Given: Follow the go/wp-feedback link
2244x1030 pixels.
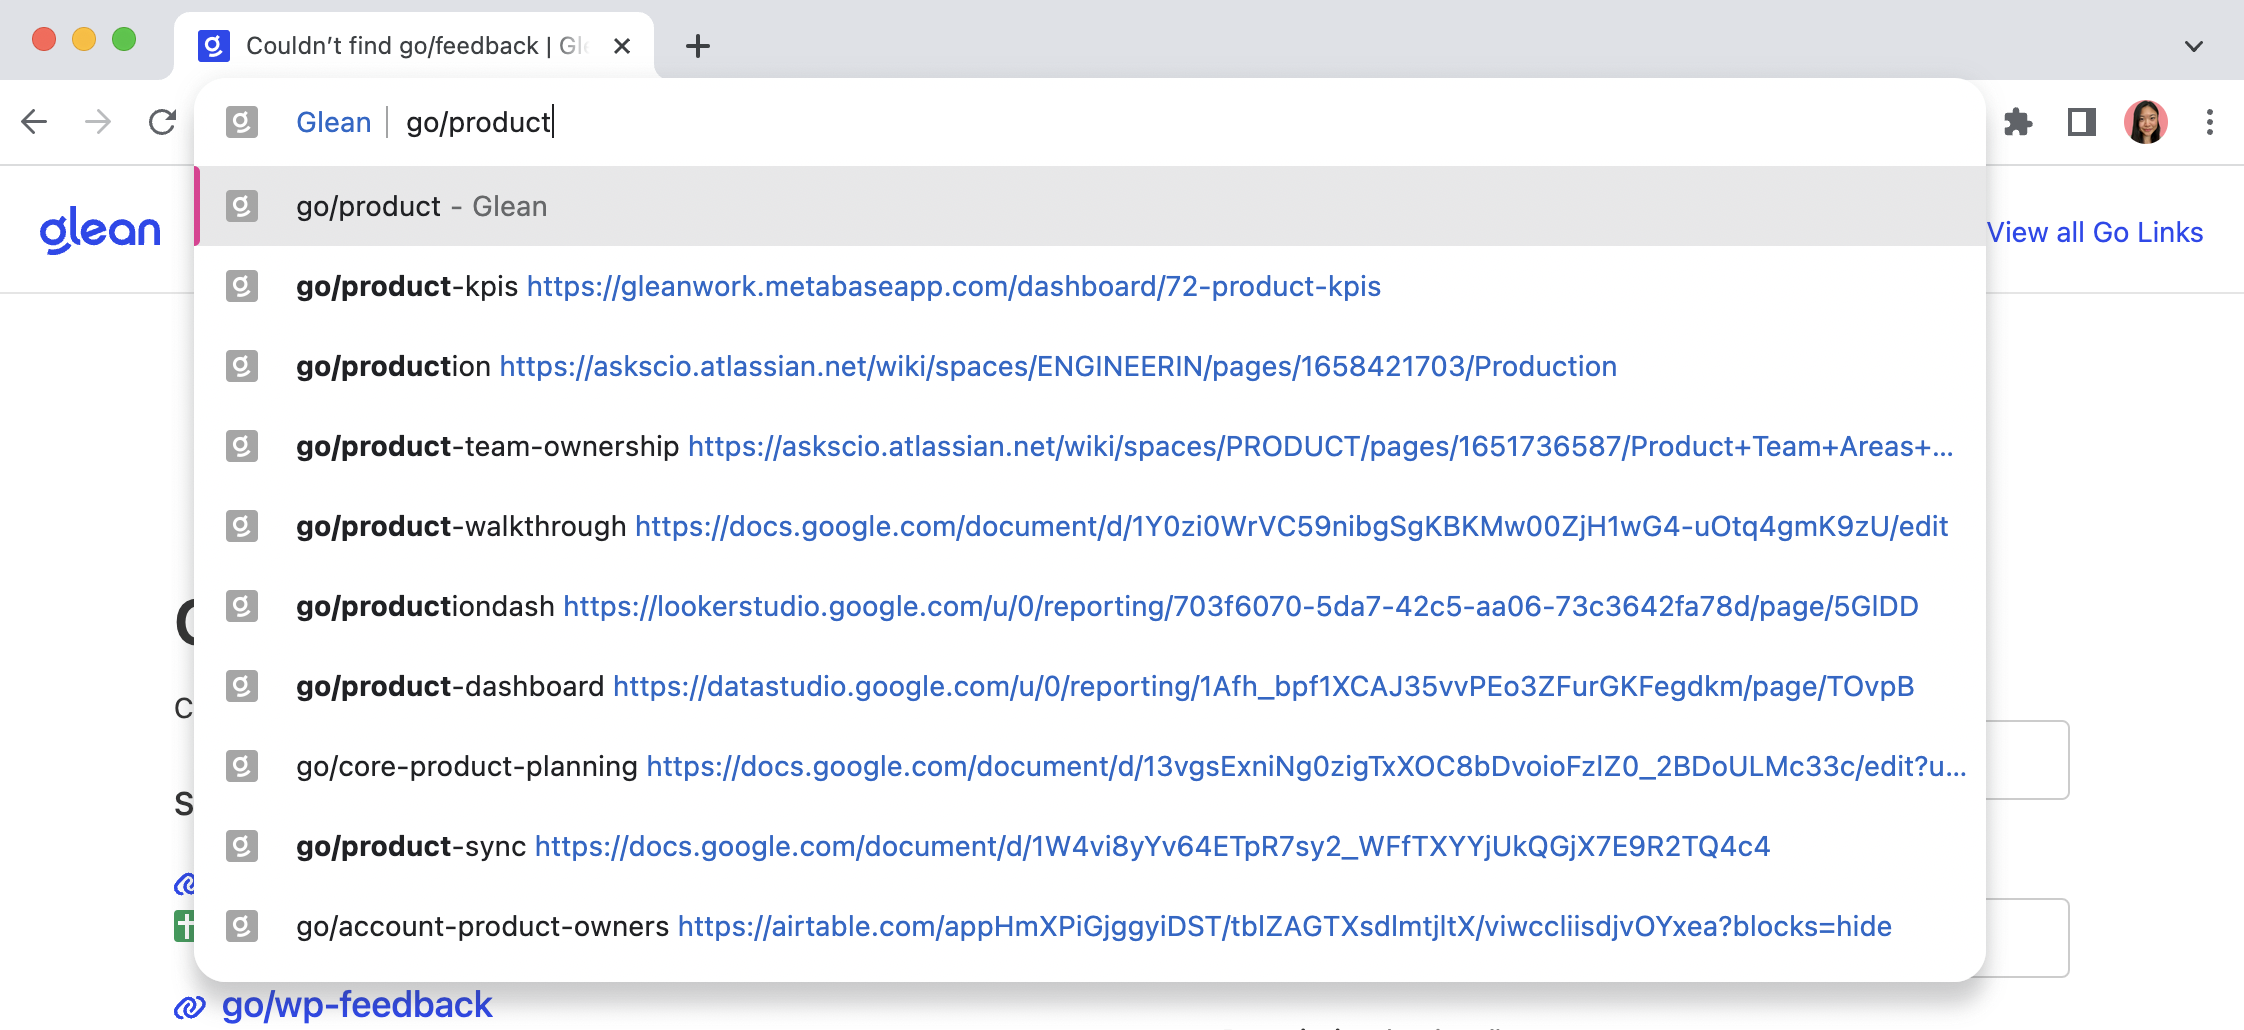Looking at the screenshot, I should coord(359,1005).
